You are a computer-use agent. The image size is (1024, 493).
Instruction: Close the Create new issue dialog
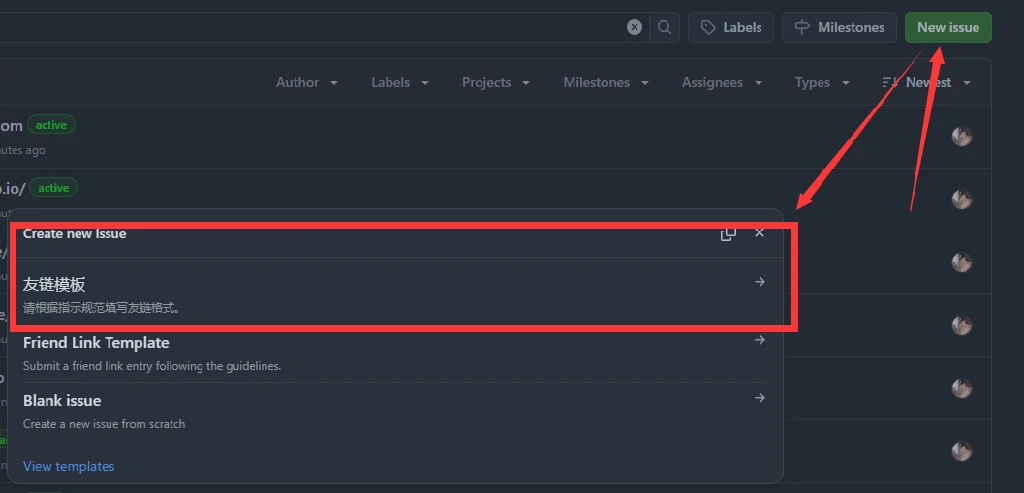point(760,233)
